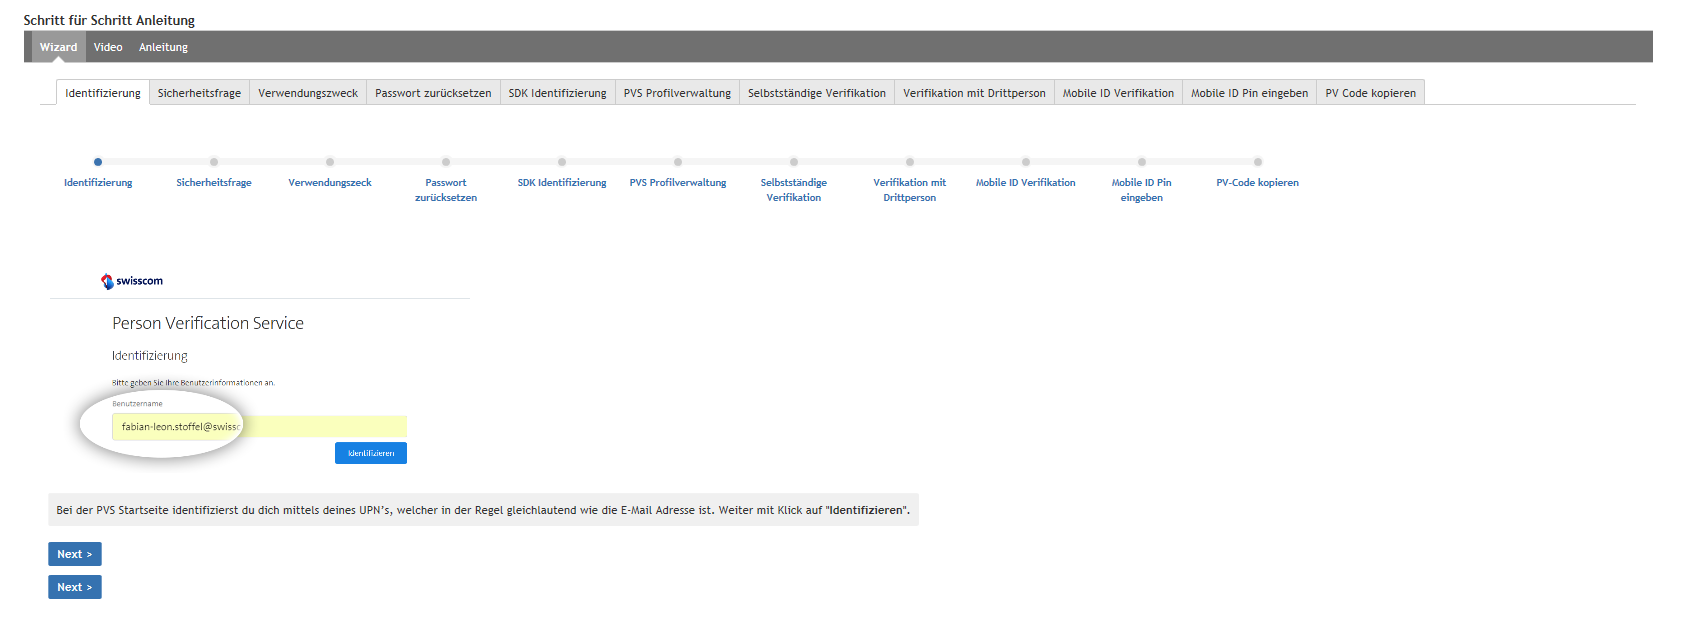Open the Verifikation mit Drittperson tab
The image size is (1681, 625).
974,93
